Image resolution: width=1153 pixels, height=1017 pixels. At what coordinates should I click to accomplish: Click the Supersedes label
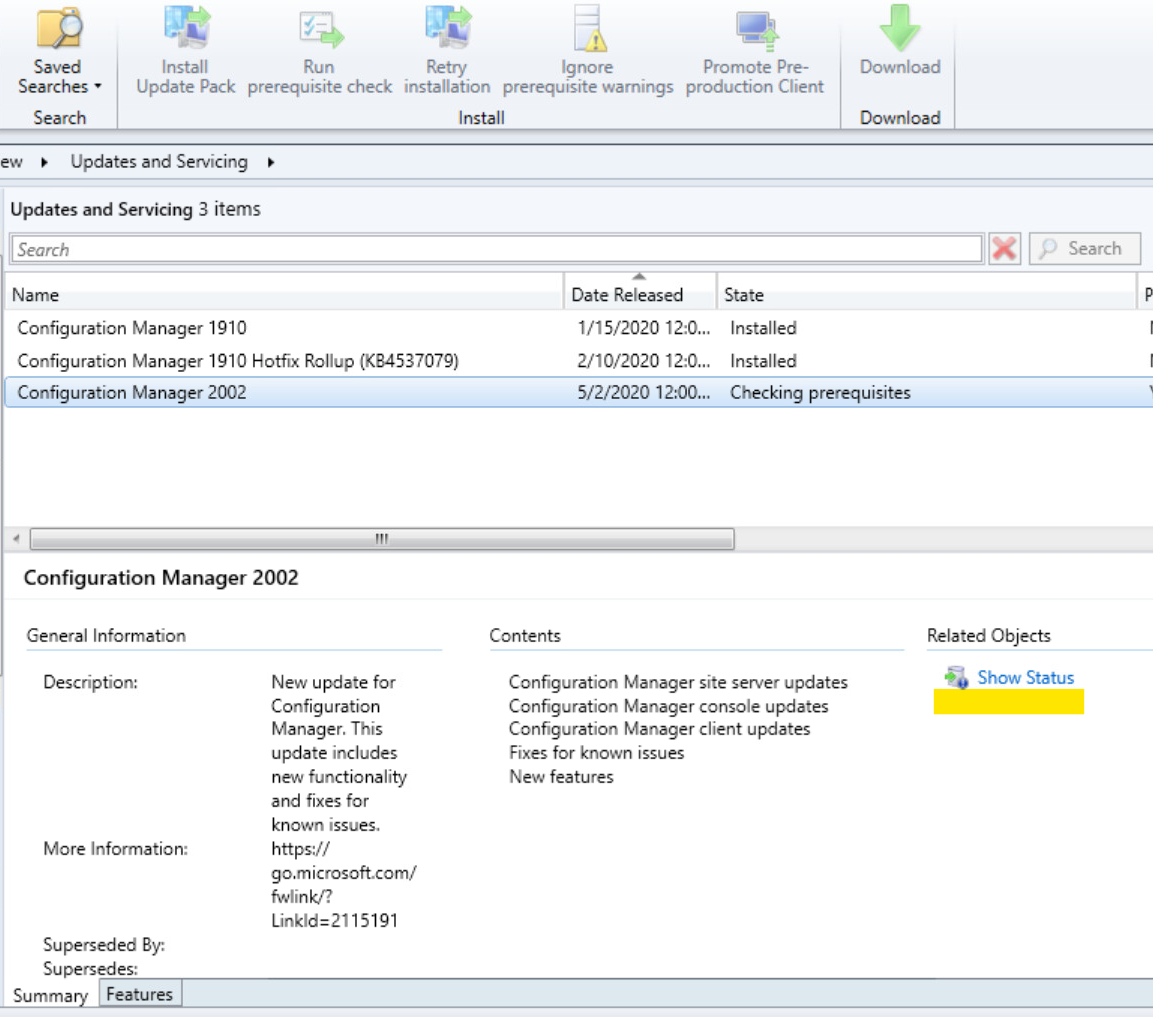click(x=90, y=968)
